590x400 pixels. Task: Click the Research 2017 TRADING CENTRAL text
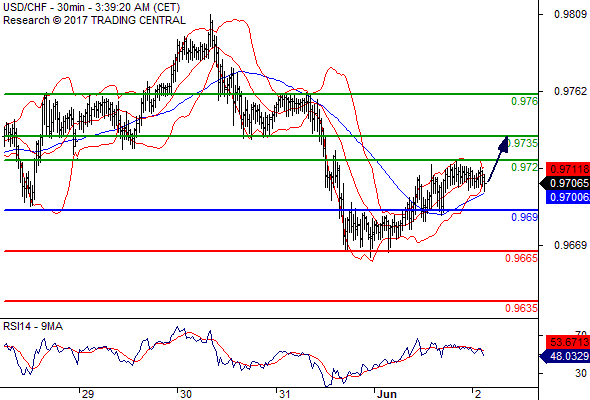tap(94, 20)
